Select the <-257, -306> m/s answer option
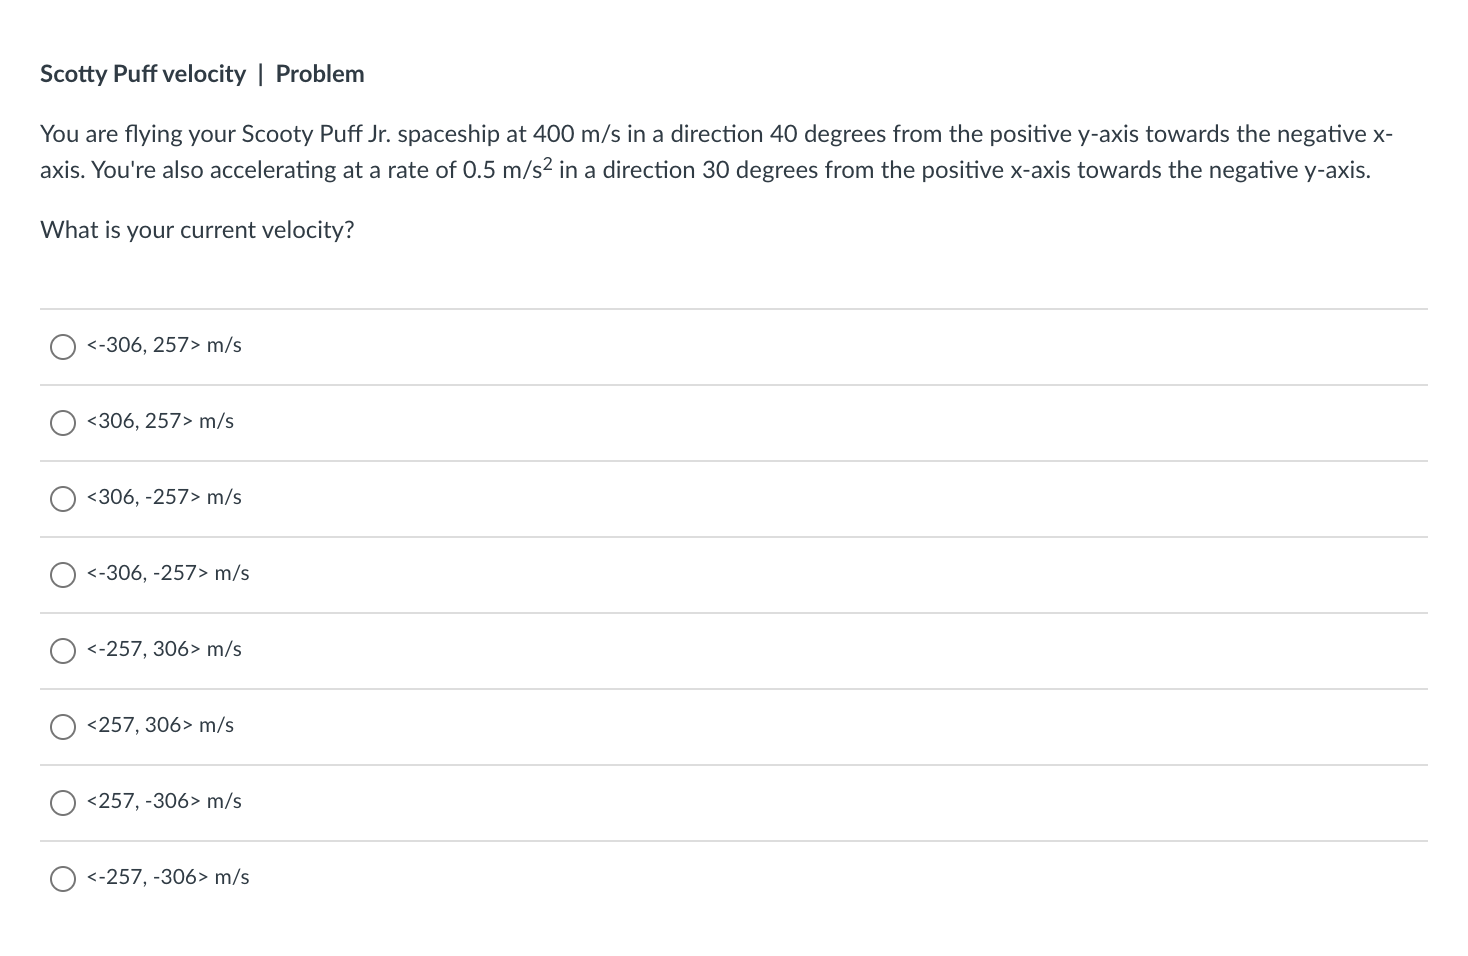Image resolution: width=1468 pixels, height=956 pixels. pos(63,879)
